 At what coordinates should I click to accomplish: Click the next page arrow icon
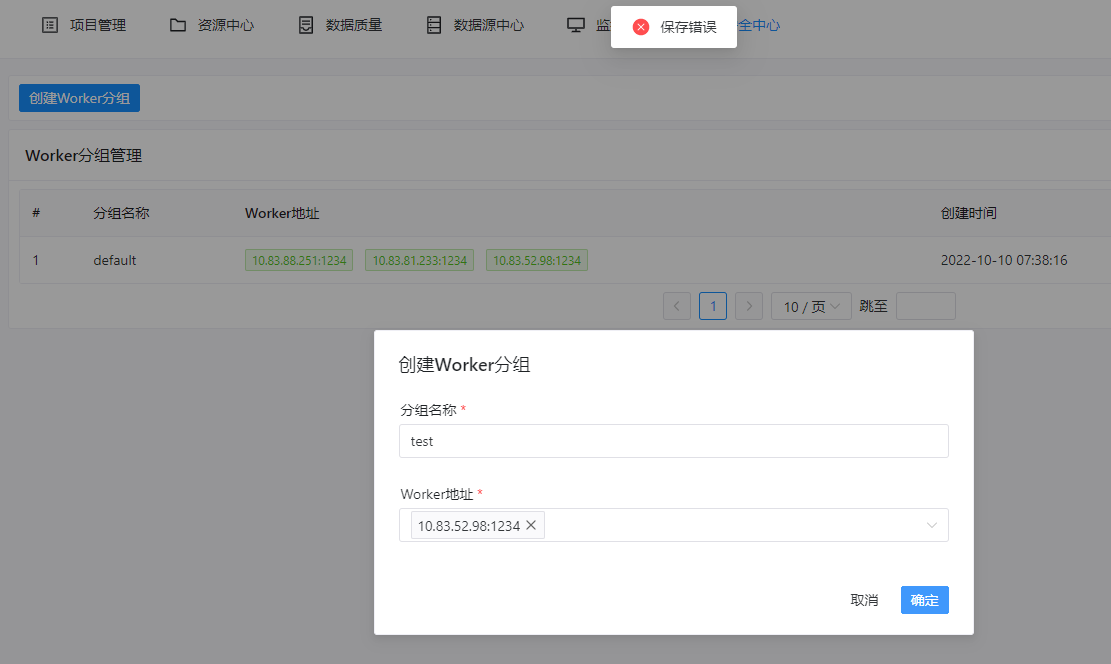pyautogui.click(x=749, y=306)
